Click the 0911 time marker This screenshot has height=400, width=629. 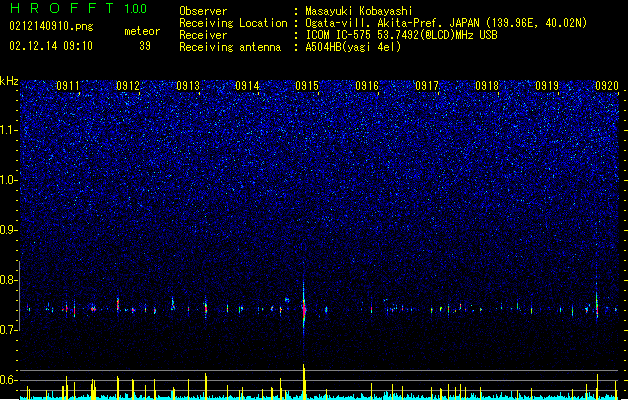click(x=68, y=86)
